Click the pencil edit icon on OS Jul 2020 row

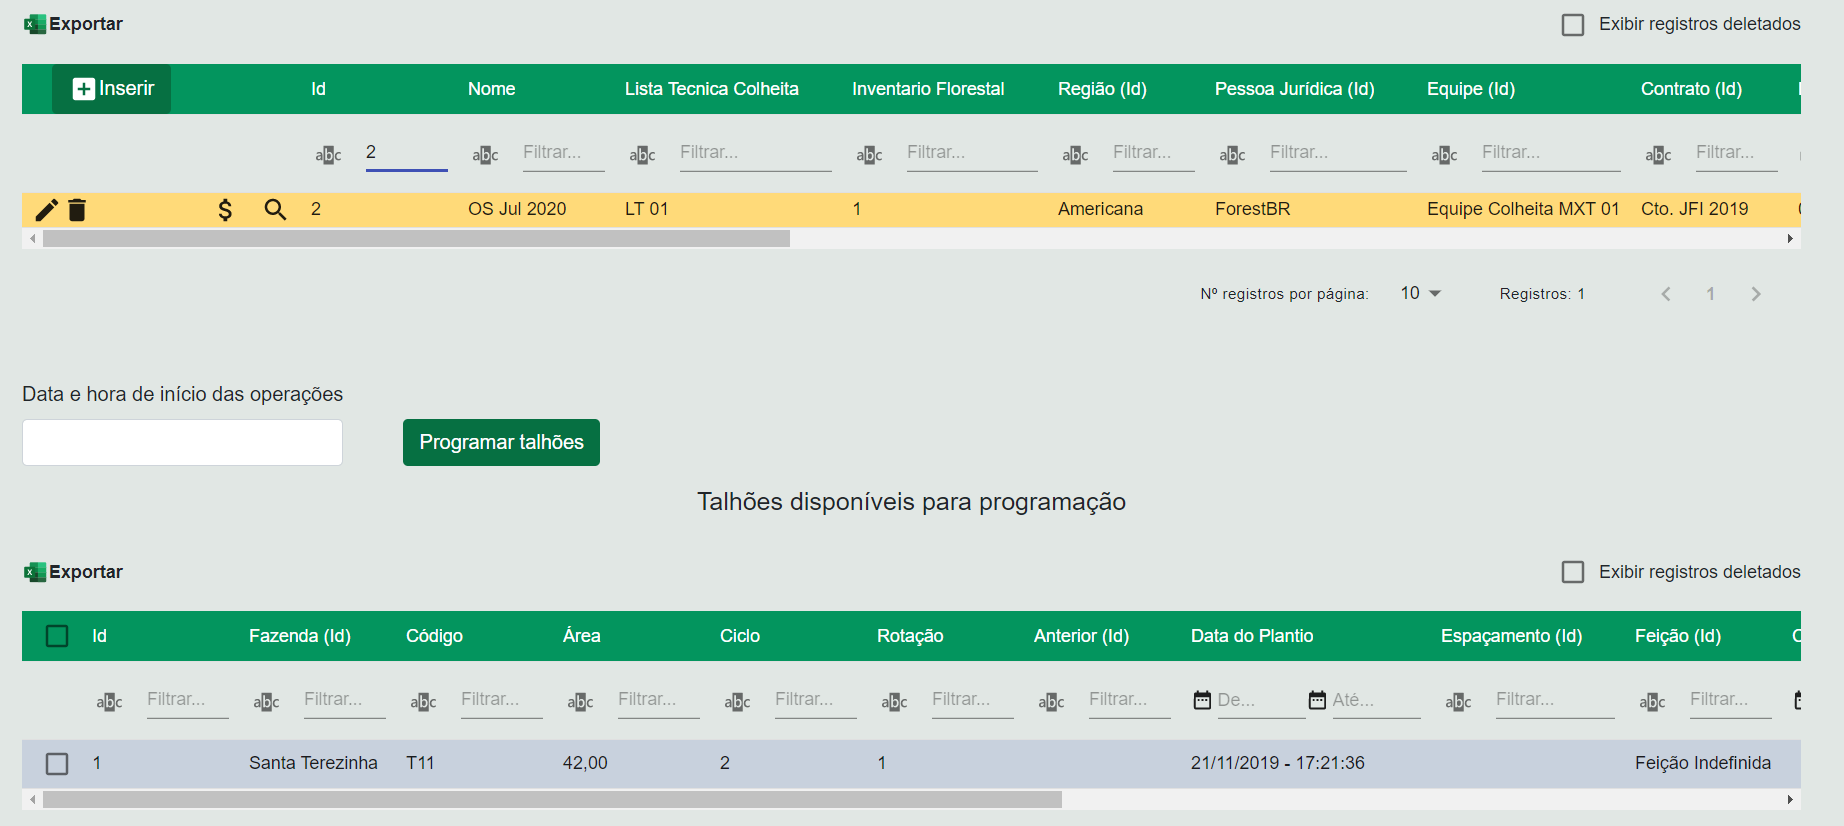(46, 210)
